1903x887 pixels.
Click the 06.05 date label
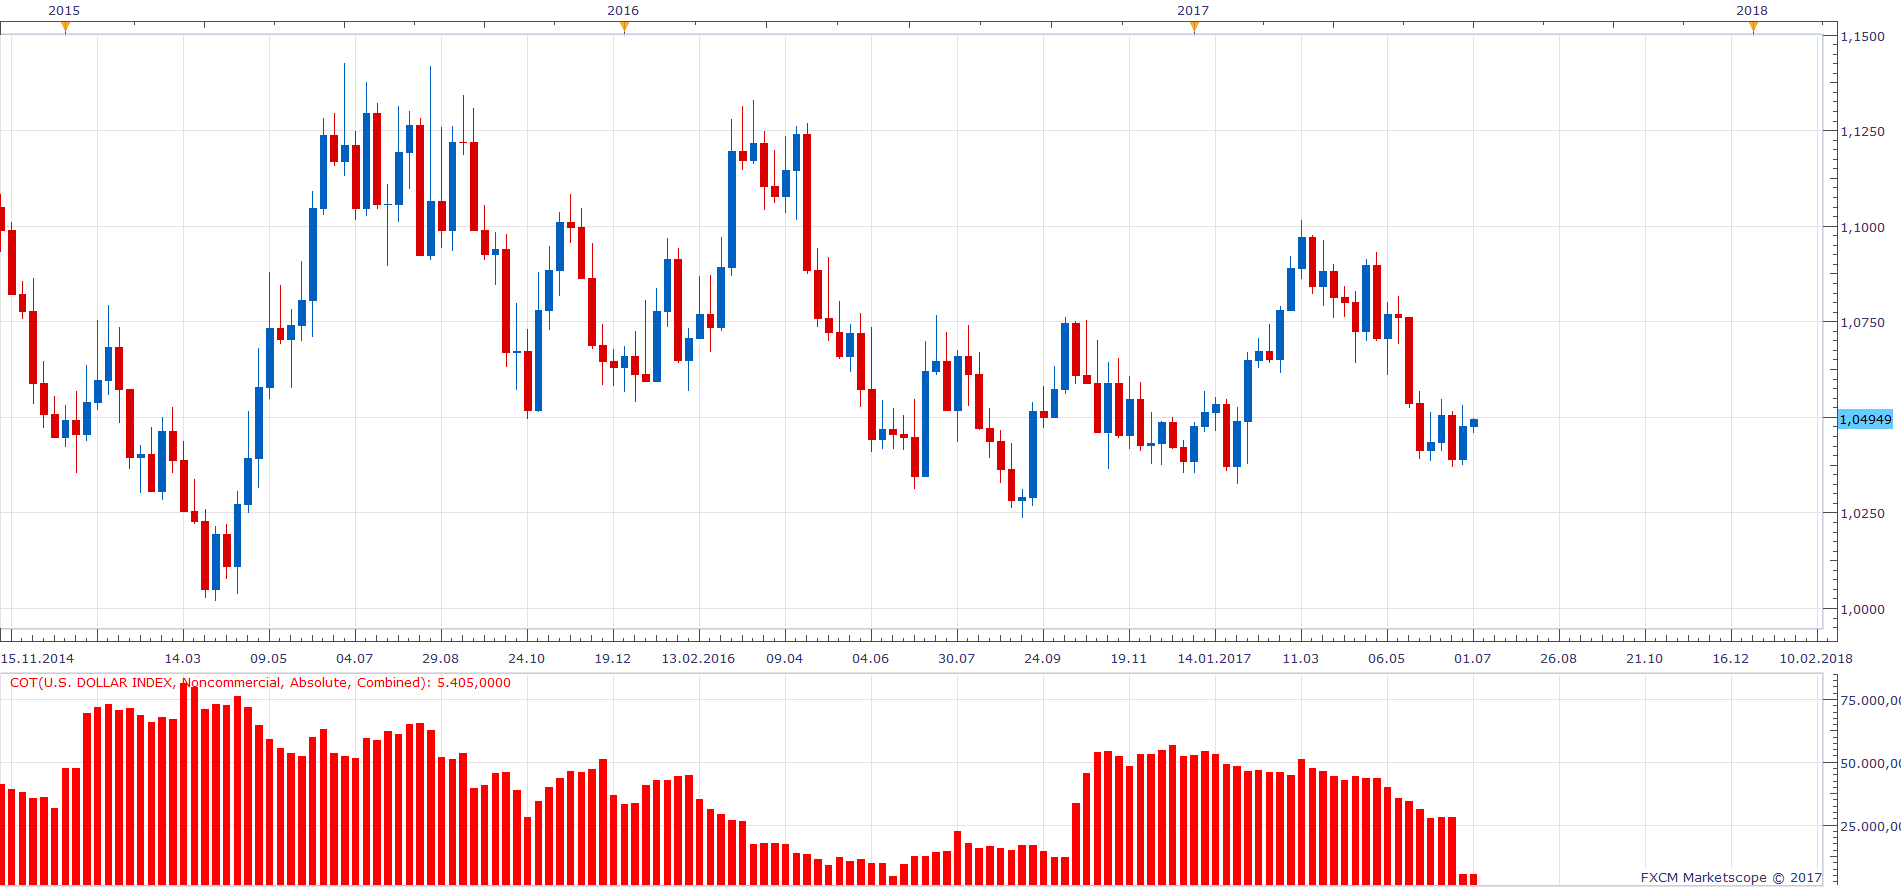[1387, 658]
